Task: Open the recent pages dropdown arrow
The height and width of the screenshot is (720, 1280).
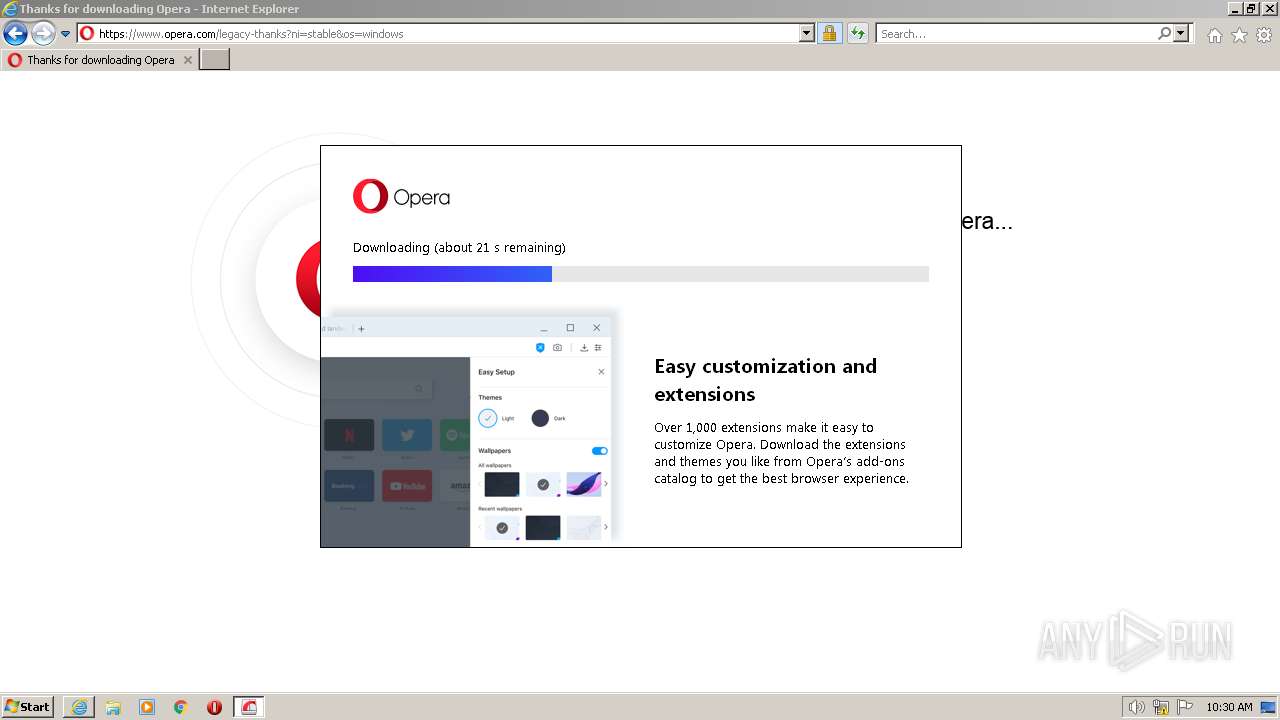Action: click(66, 34)
